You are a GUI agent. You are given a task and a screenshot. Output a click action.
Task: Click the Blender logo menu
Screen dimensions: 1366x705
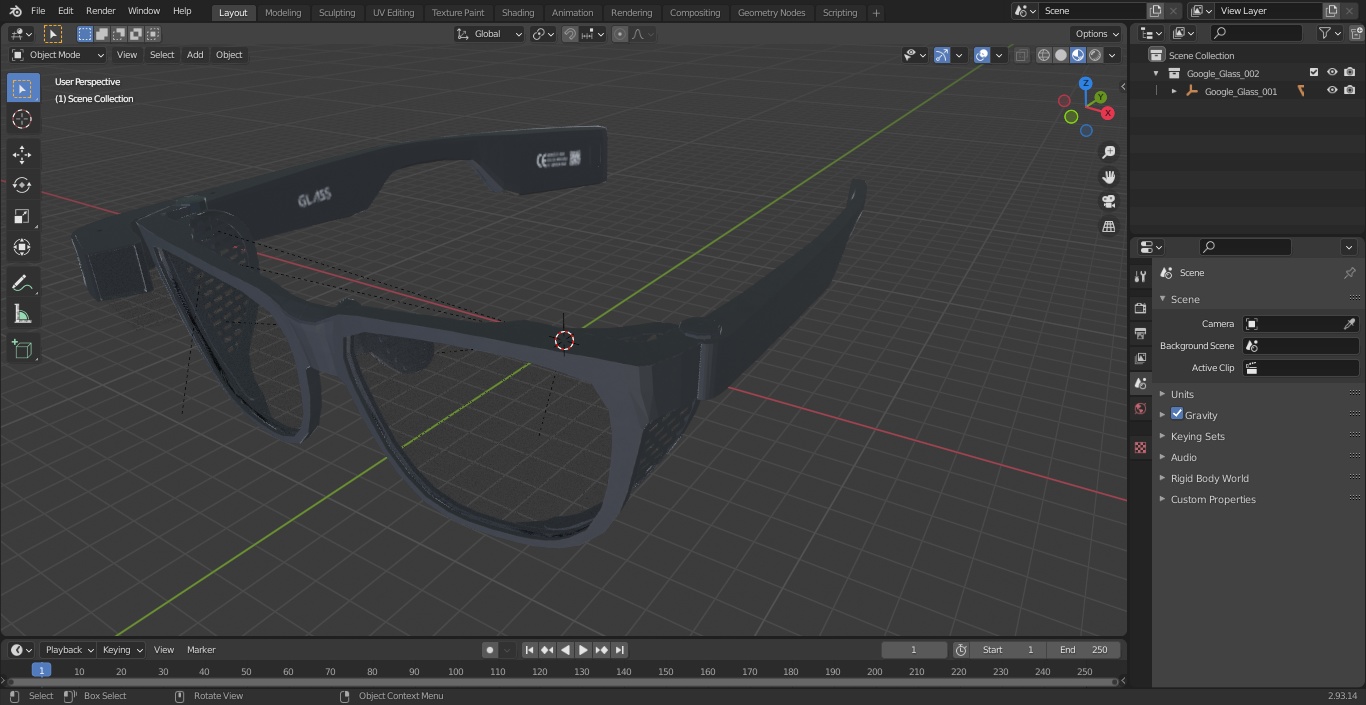[x=15, y=11]
